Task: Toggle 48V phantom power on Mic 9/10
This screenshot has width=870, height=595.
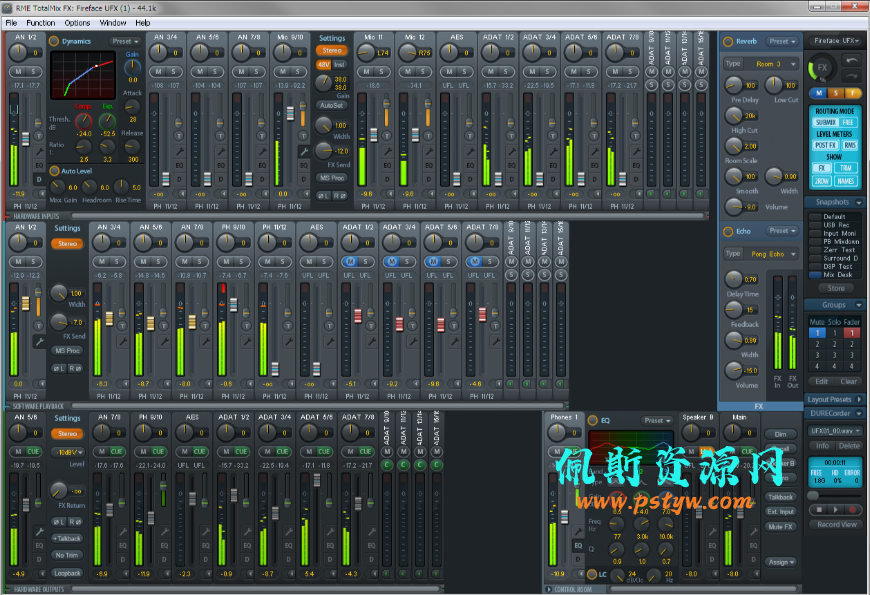Action: [323, 64]
